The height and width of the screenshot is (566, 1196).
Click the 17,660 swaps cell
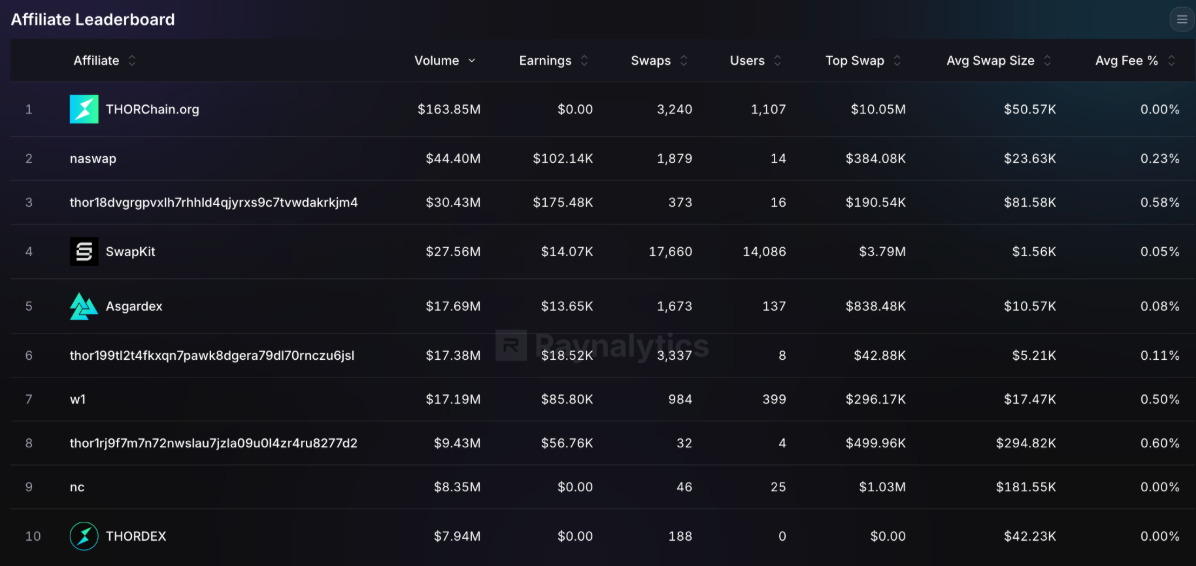(x=671, y=251)
